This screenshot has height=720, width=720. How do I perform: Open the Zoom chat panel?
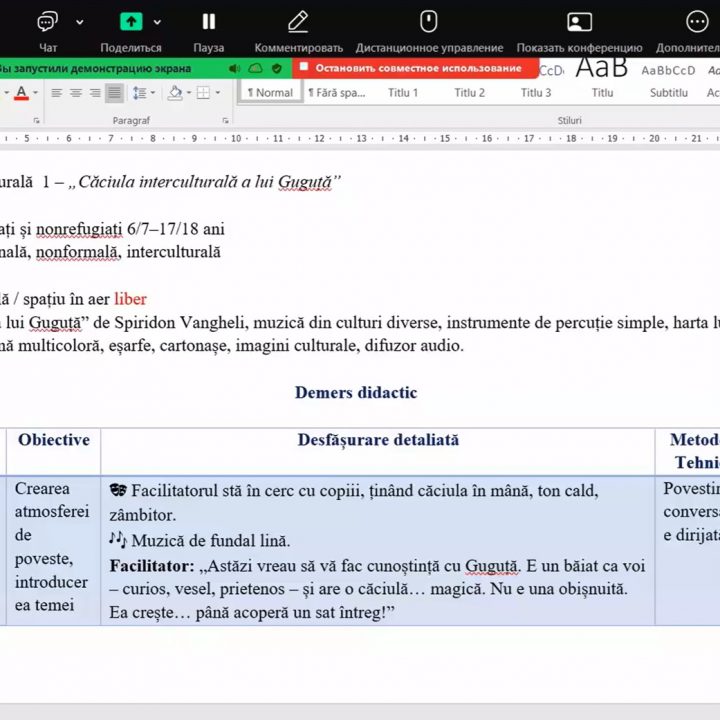(48, 22)
